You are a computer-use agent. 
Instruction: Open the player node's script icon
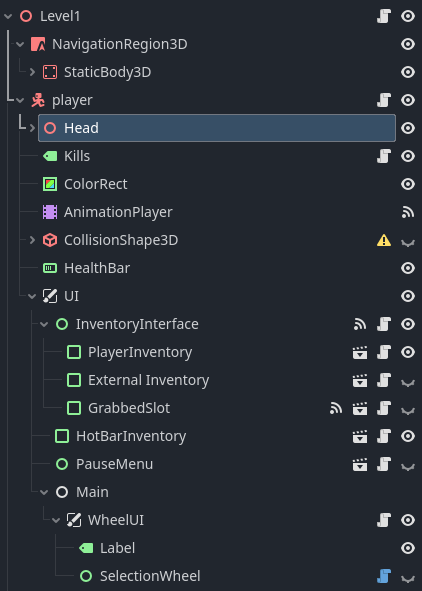384,100
